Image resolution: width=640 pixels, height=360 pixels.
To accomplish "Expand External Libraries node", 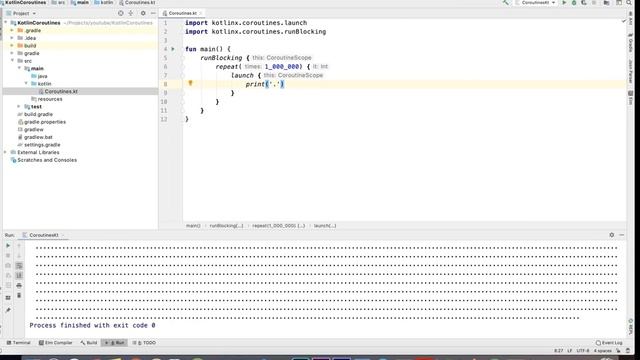I will [x=5, y=152].
